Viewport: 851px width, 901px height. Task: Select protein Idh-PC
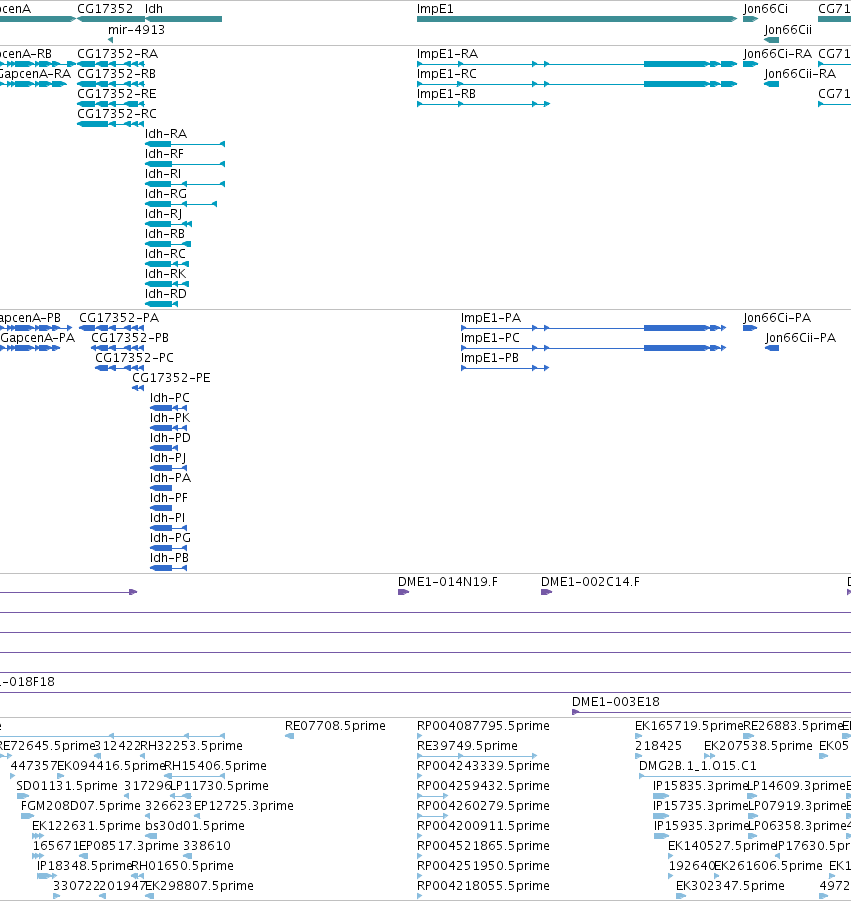[x=170, y=398]
